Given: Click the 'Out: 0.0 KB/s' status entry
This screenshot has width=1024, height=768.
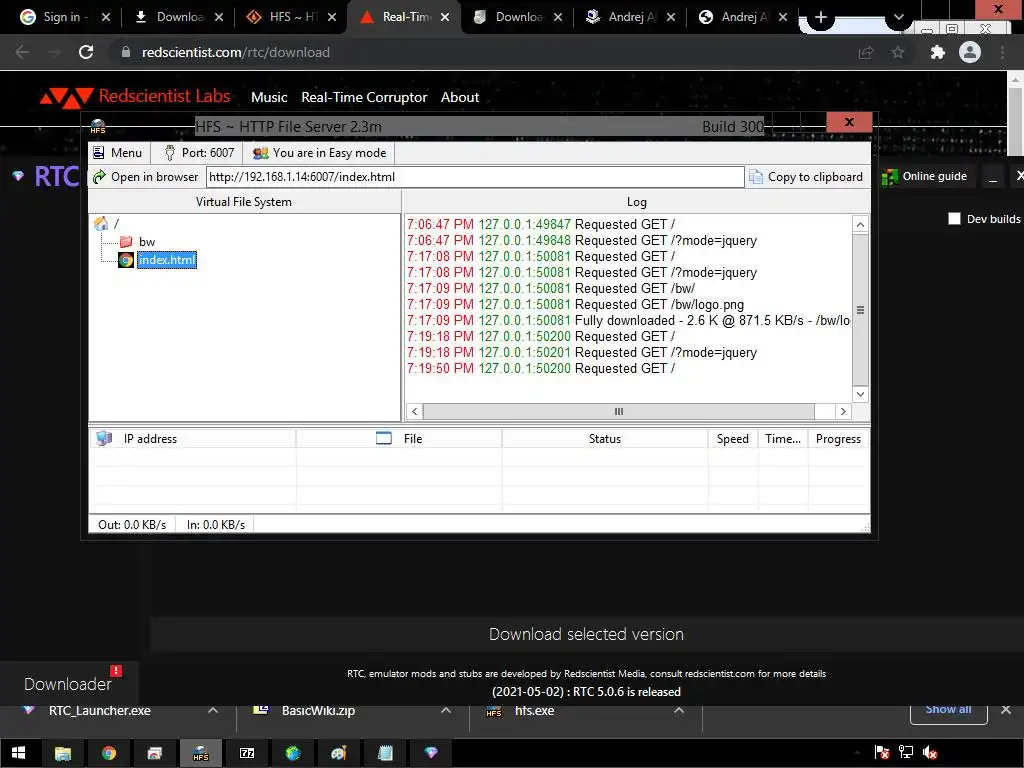Looking at the screenshot, I should (x=132, y=525).
